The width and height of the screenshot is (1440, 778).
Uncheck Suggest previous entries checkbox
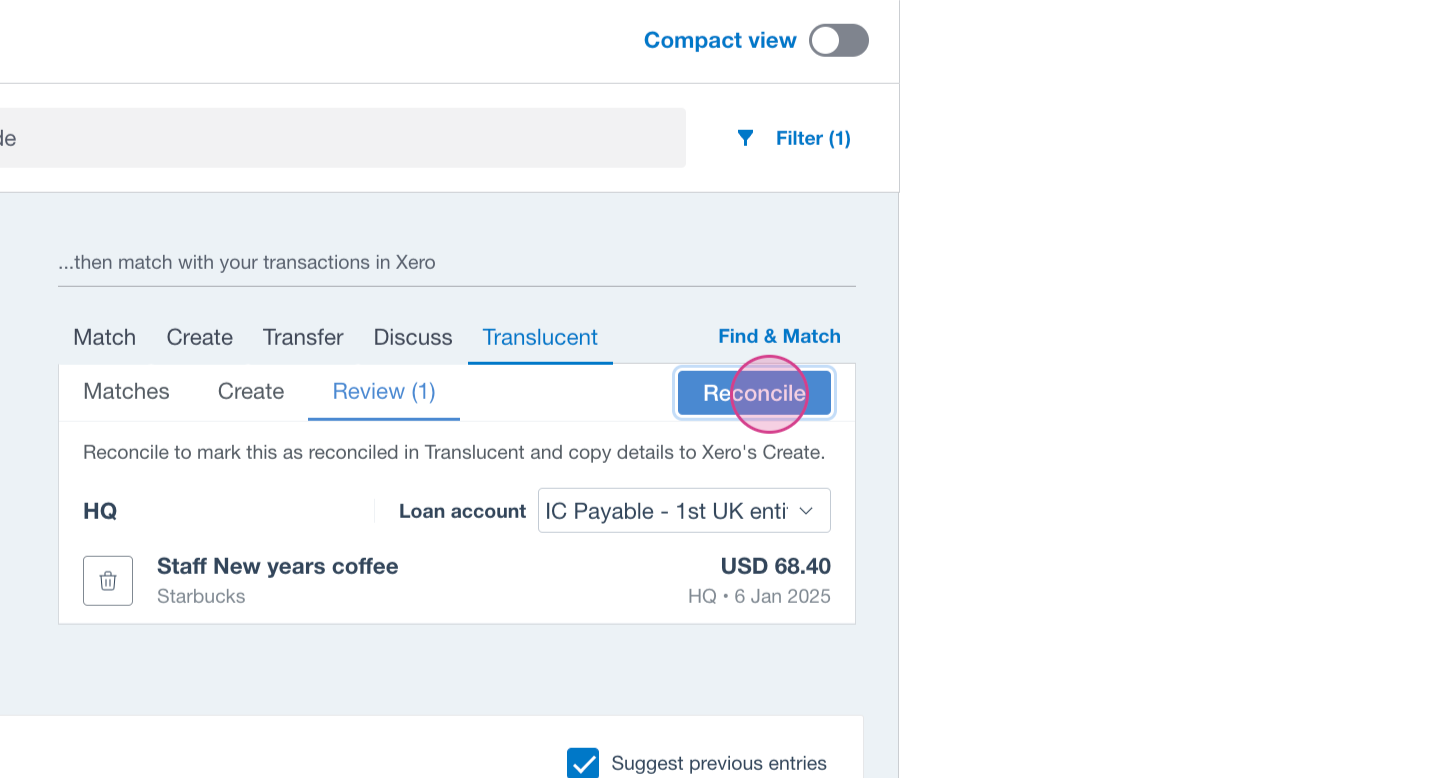[583, 763]
